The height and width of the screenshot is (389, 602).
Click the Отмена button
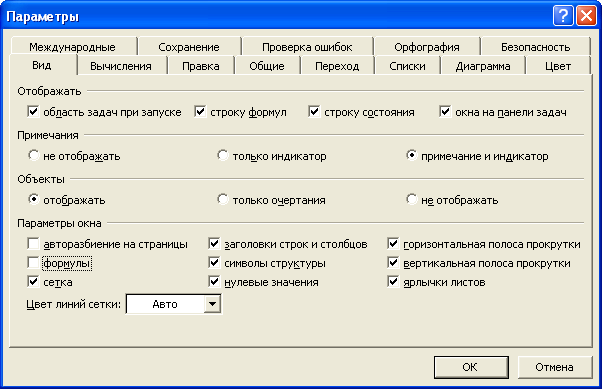(555, 367)
